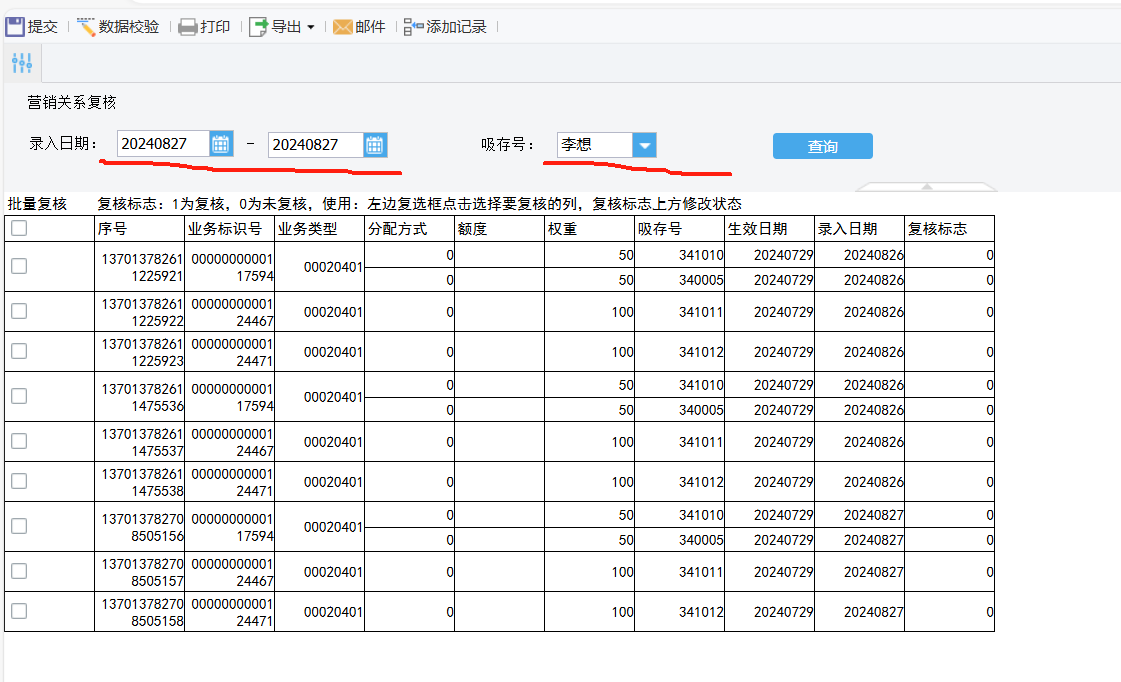Click the 打印 printer icon
This screenshot has height=682, width=1121.
coord(187,27)
